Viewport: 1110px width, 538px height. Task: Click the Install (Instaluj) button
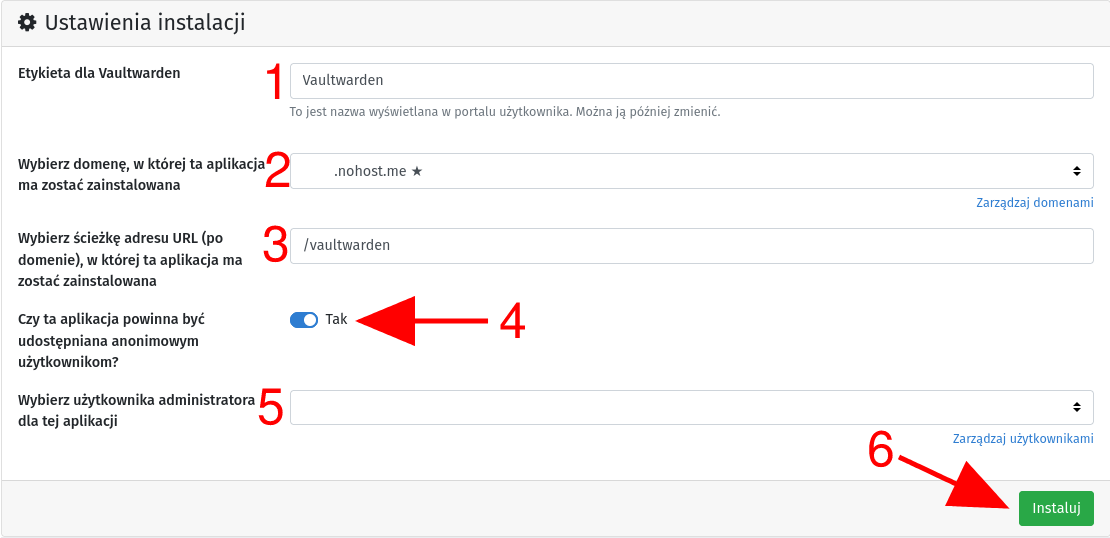[1056, 508]
